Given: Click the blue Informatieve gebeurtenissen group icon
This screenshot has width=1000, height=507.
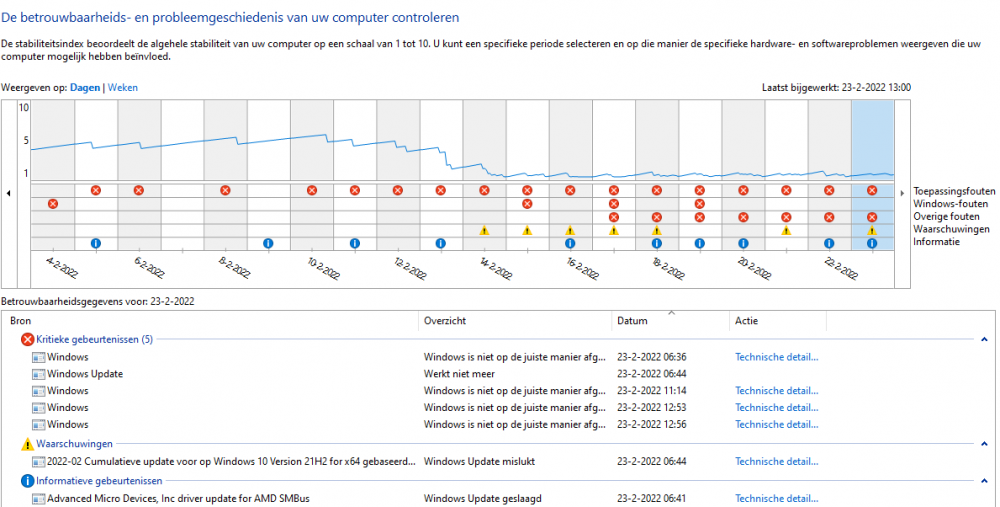Looking at the screenshot, I should (x=27, y=481).
